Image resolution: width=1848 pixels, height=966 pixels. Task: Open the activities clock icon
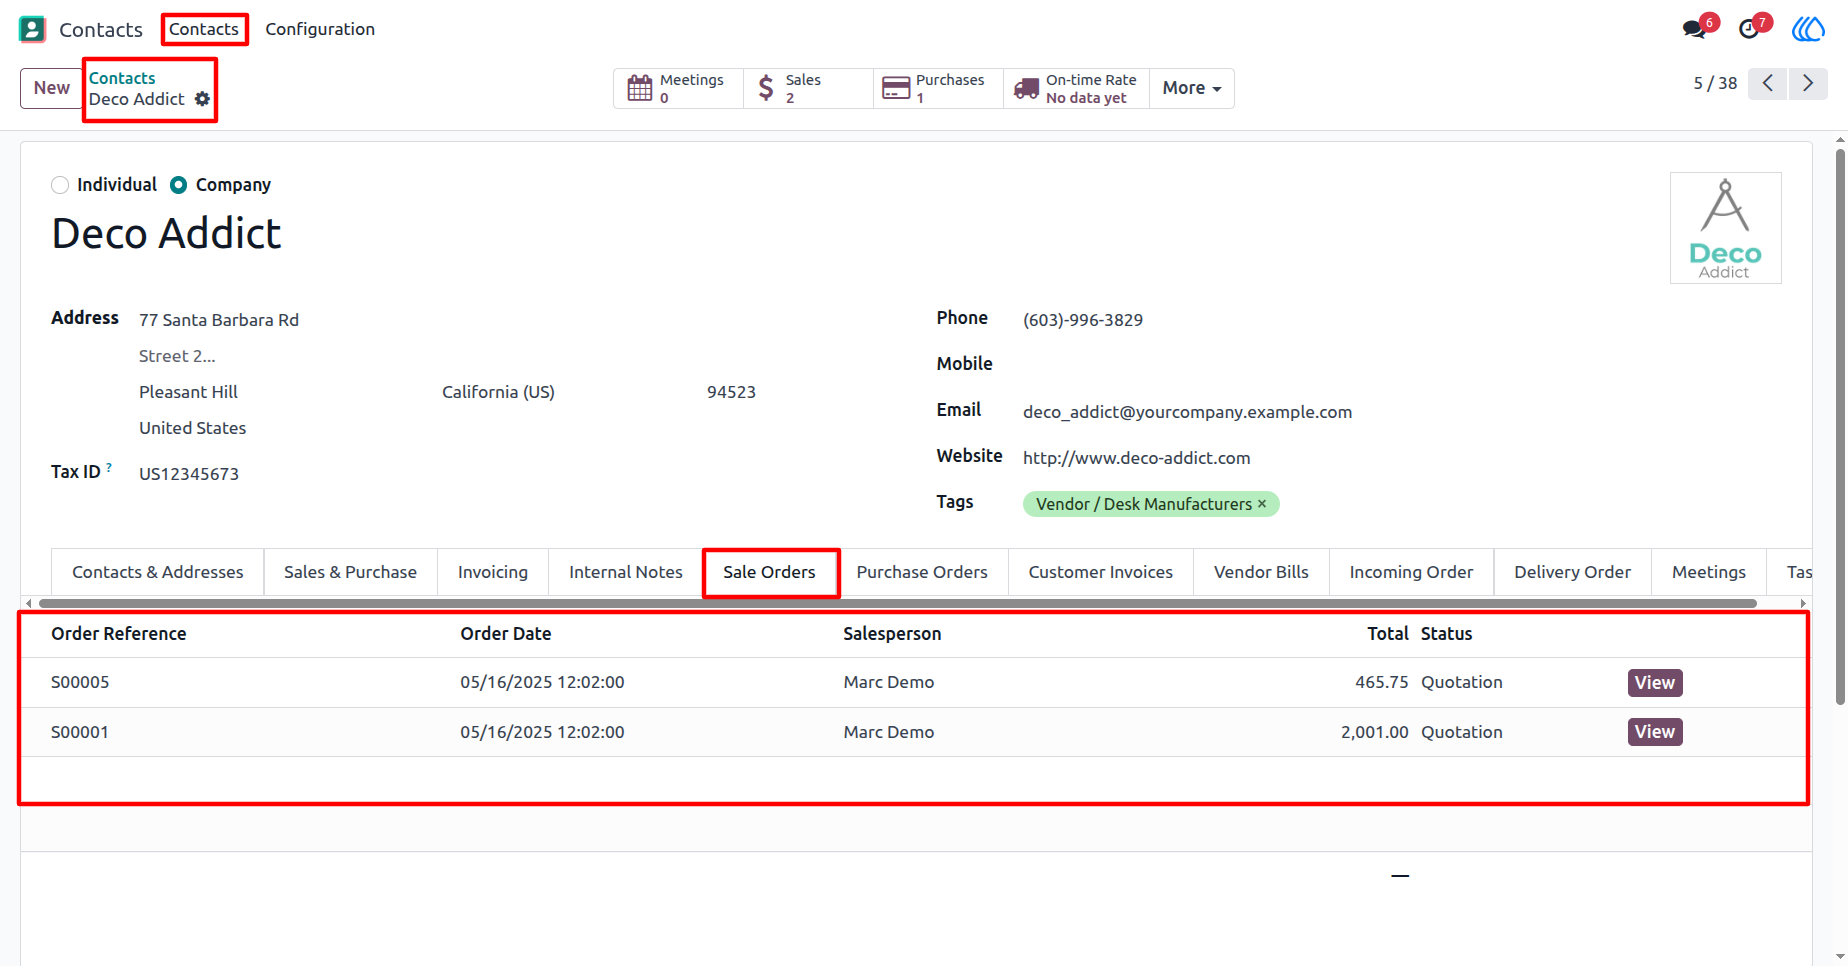click(1749, 29)
